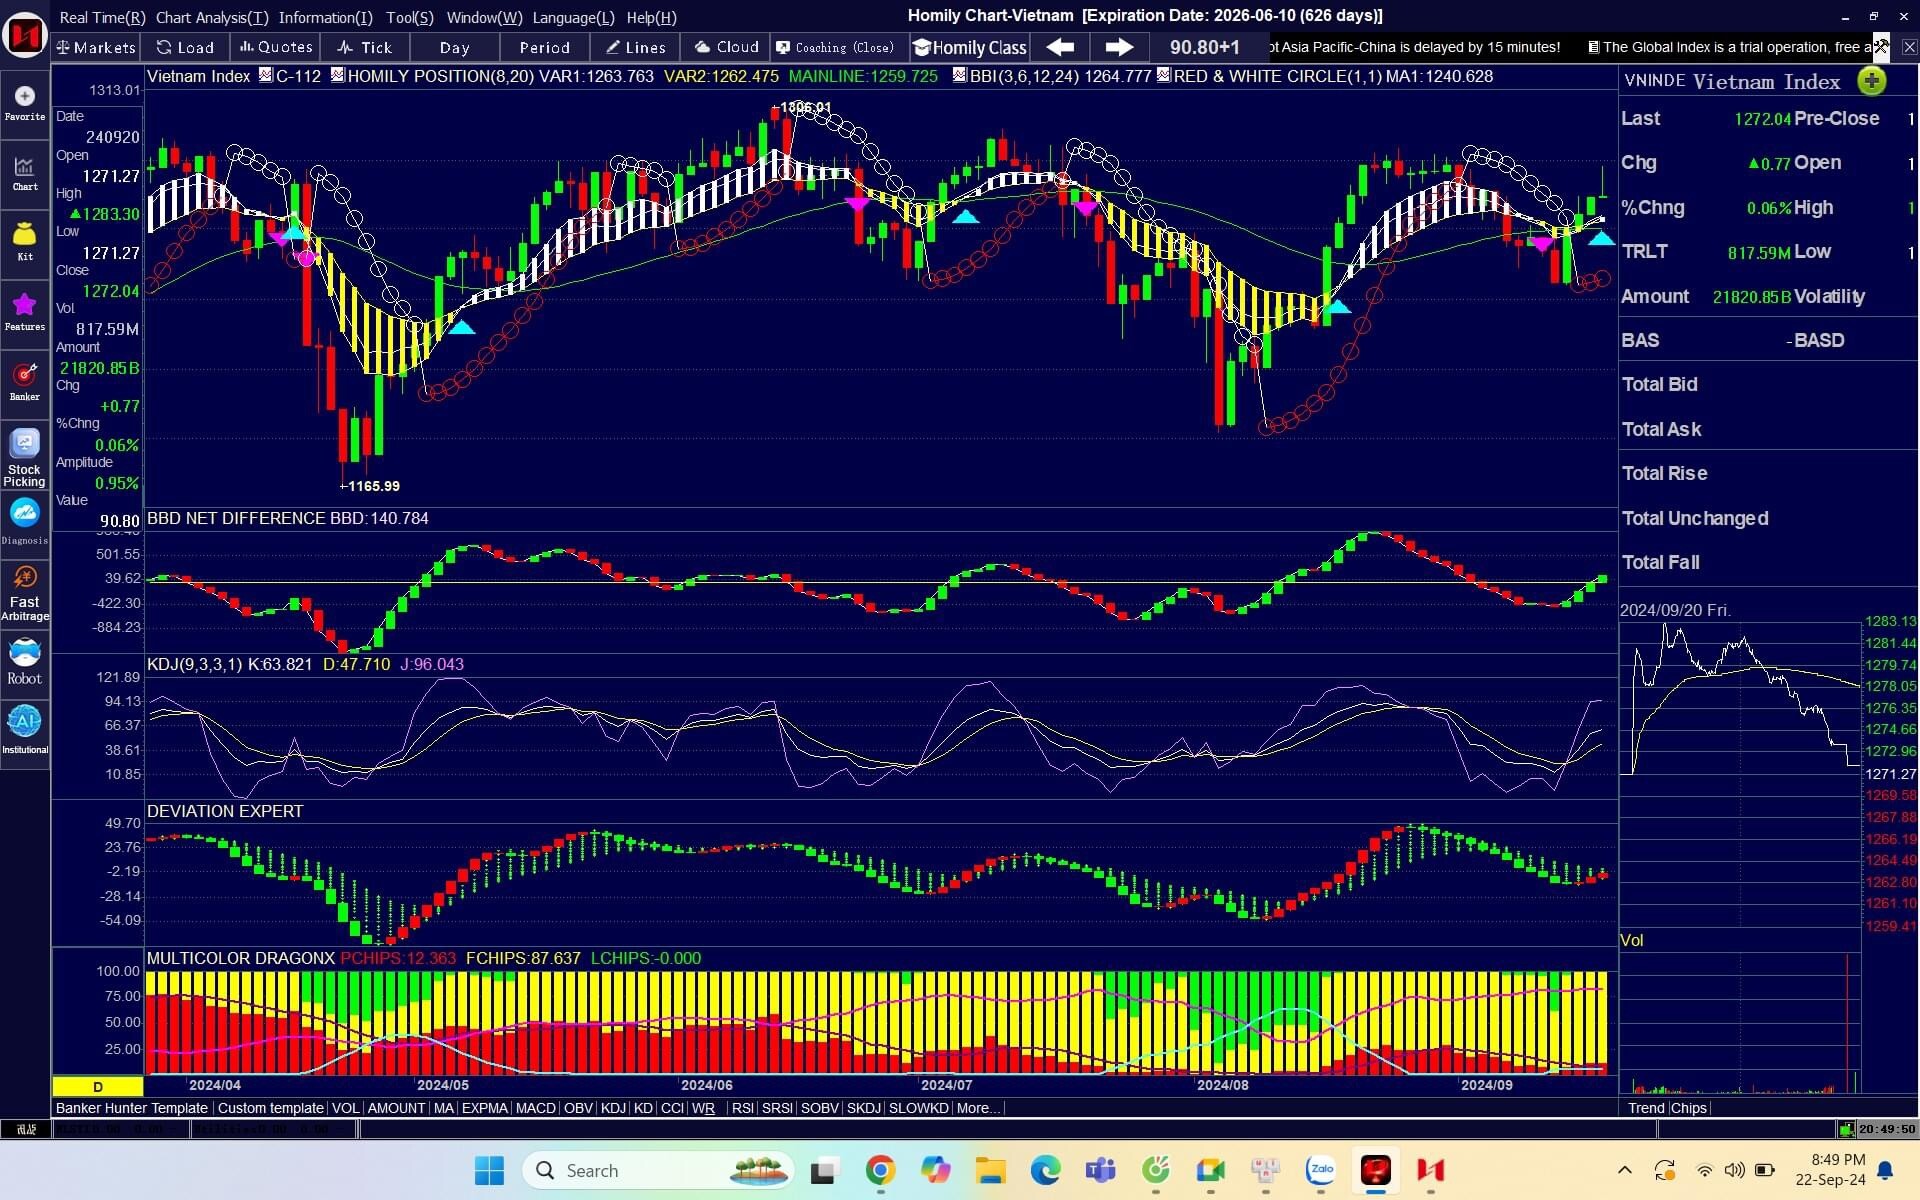This screenshot has height=1200, width=1920.
Task: Open Google Chrome from taskbar
Action: click(880, 1170)
